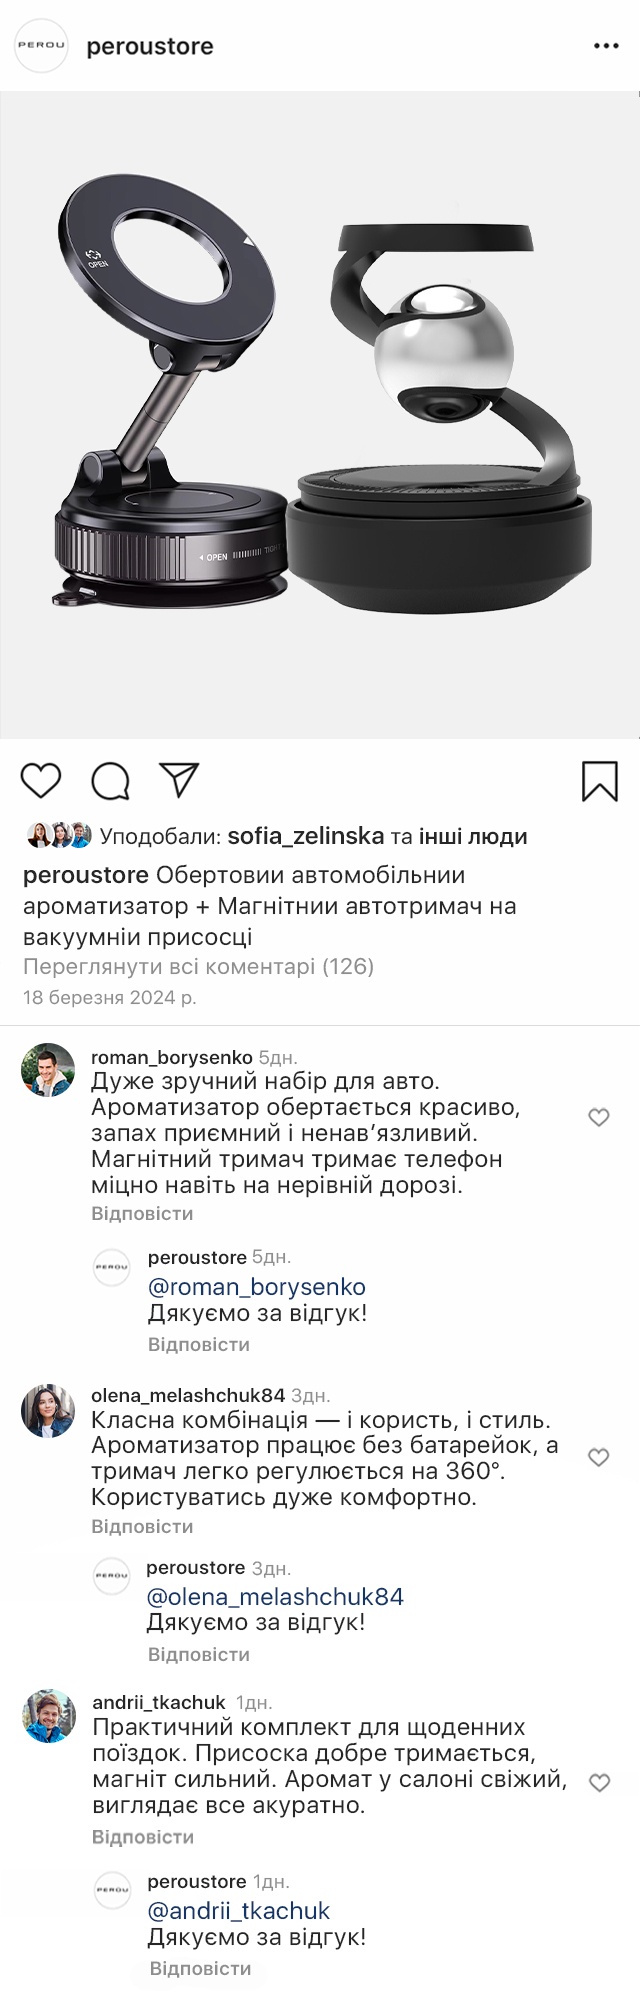Reply to olena_melashchuk84's comment

pyautogui.click(x=142, y=1526)
